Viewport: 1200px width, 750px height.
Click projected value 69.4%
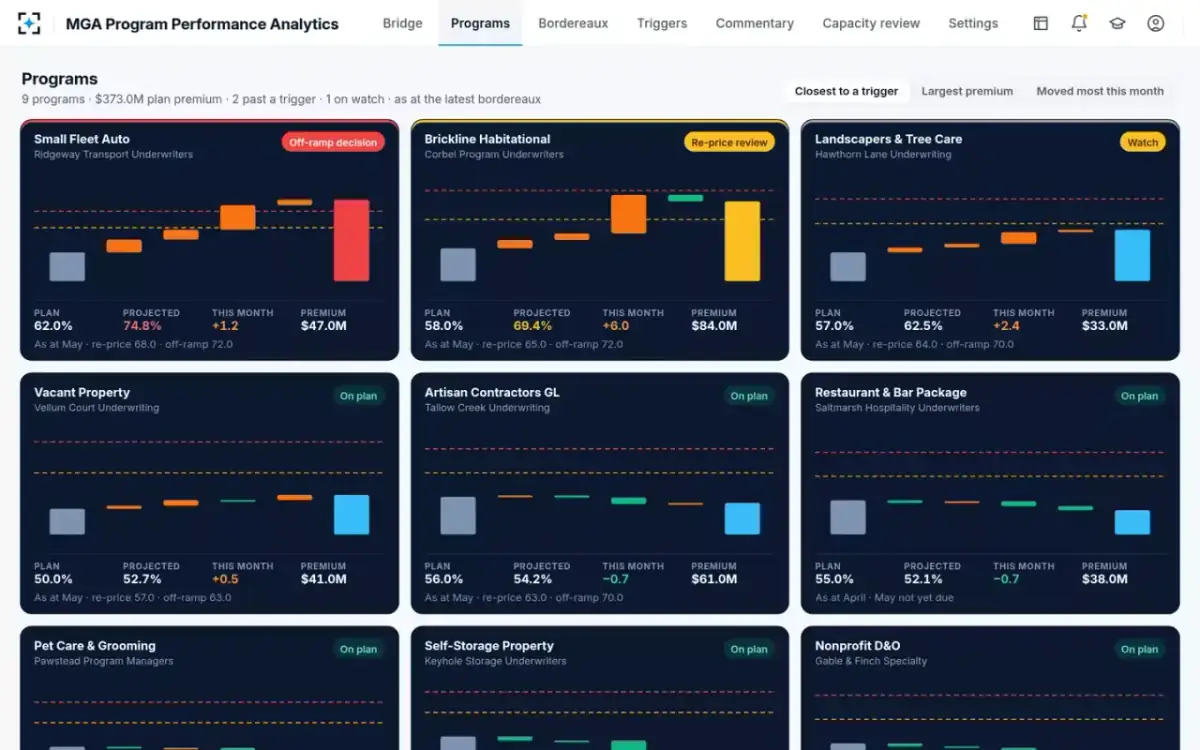point(533,326)
